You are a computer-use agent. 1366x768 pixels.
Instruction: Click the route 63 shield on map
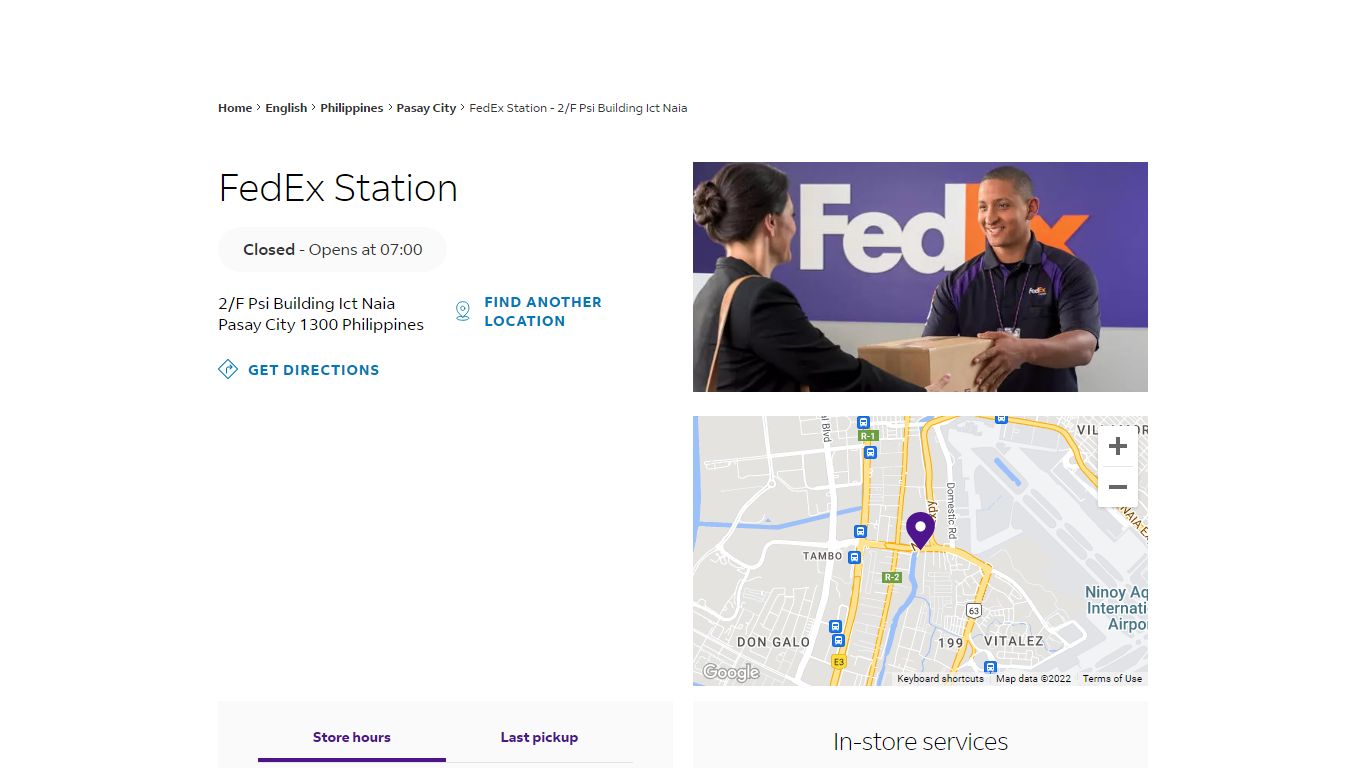point(974,610)
